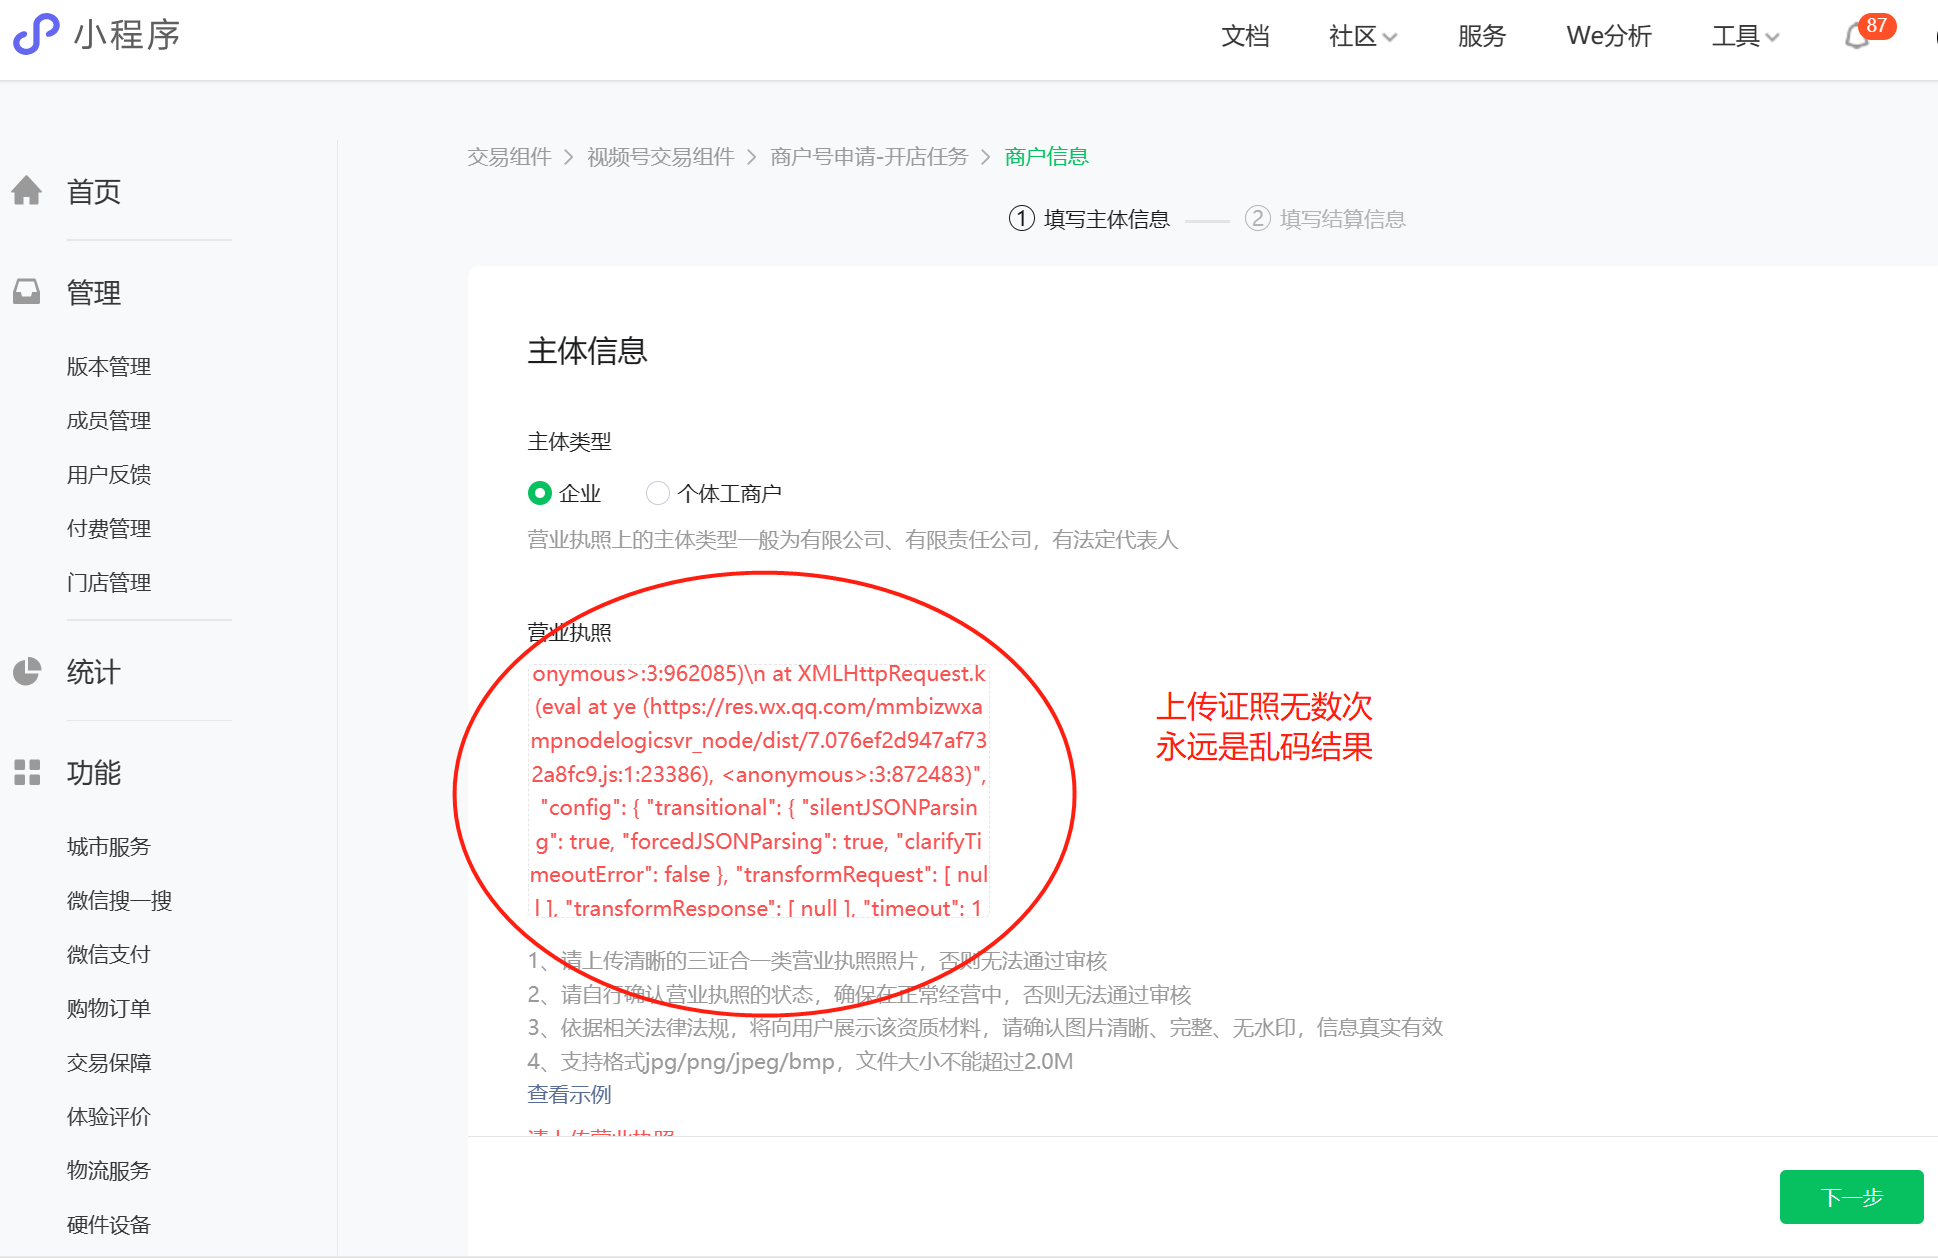Go to 视频号交易组件 breadcrumb
The image size is (1938, 1258).
[x=660, y=157]
